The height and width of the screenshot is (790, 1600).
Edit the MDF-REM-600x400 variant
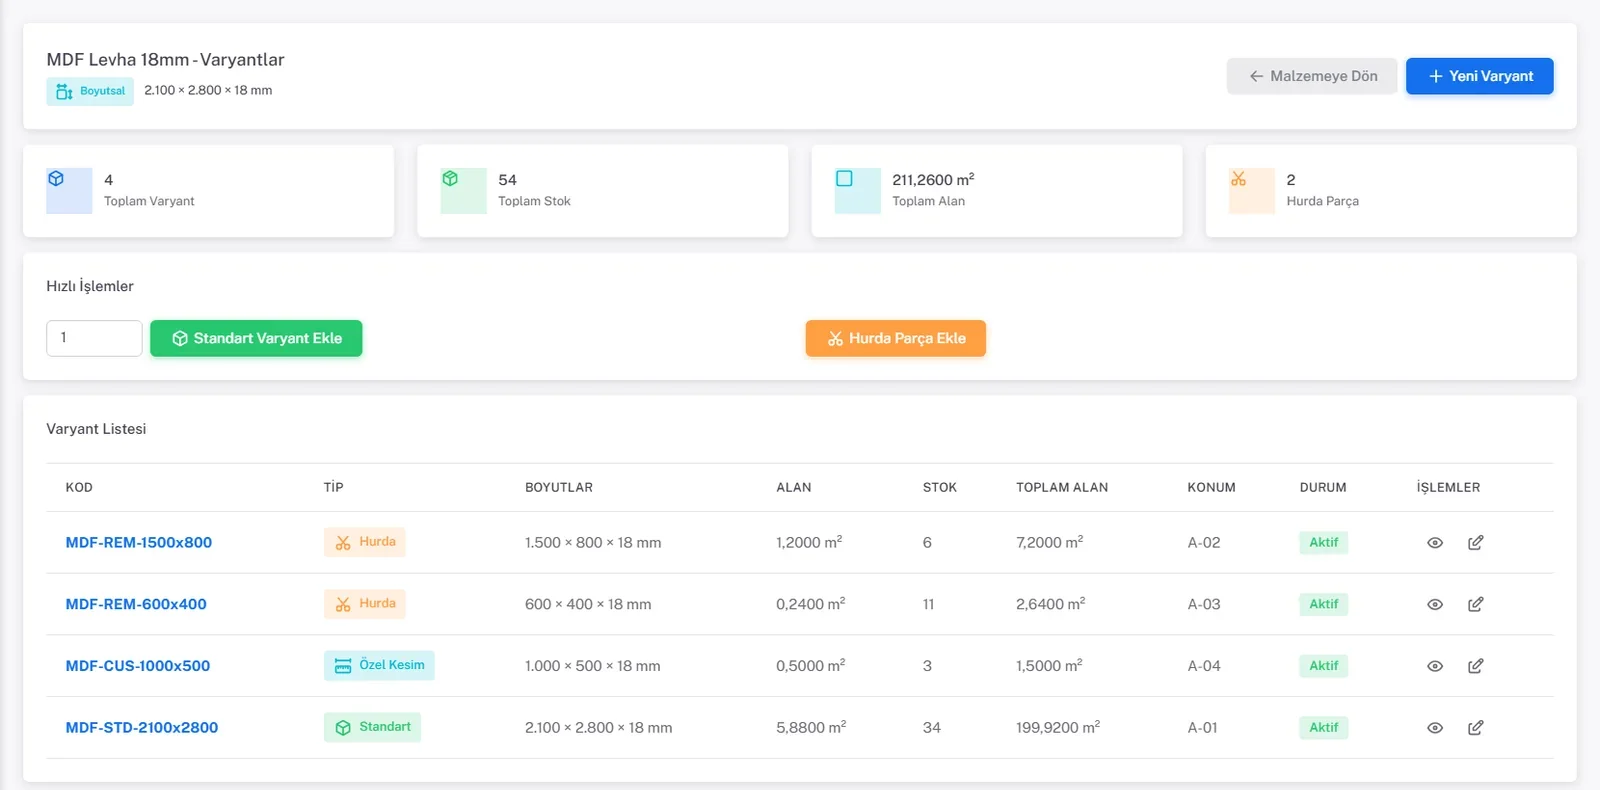pyautogui.click(x=1476, y=605)
